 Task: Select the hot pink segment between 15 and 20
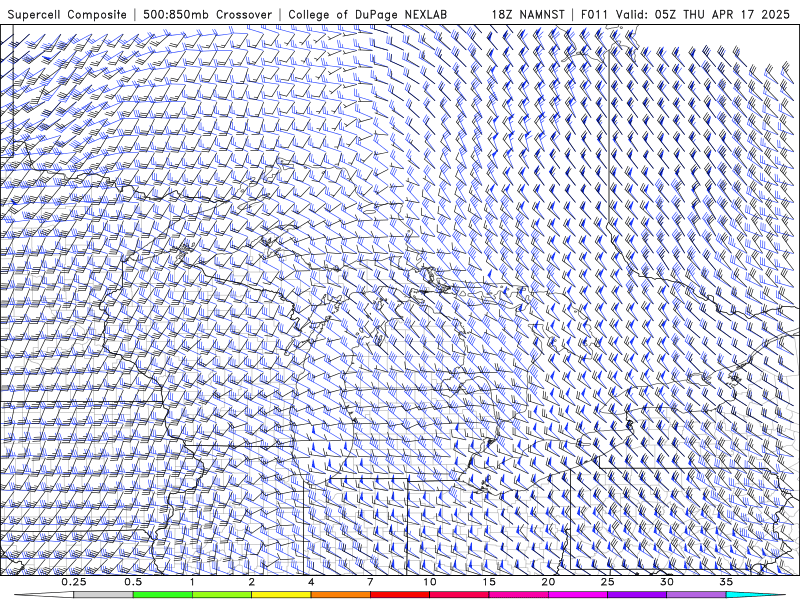coord(518,595)
